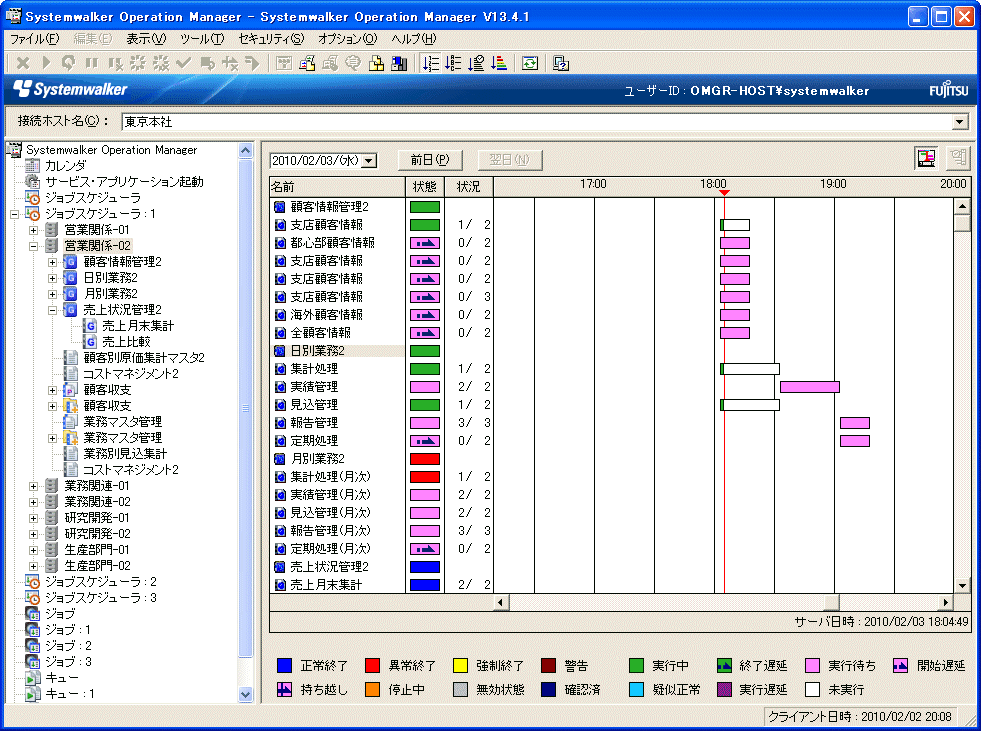981x731 pixels.
Task: Click the 実行中 green legend swatch
Action: 636,665
